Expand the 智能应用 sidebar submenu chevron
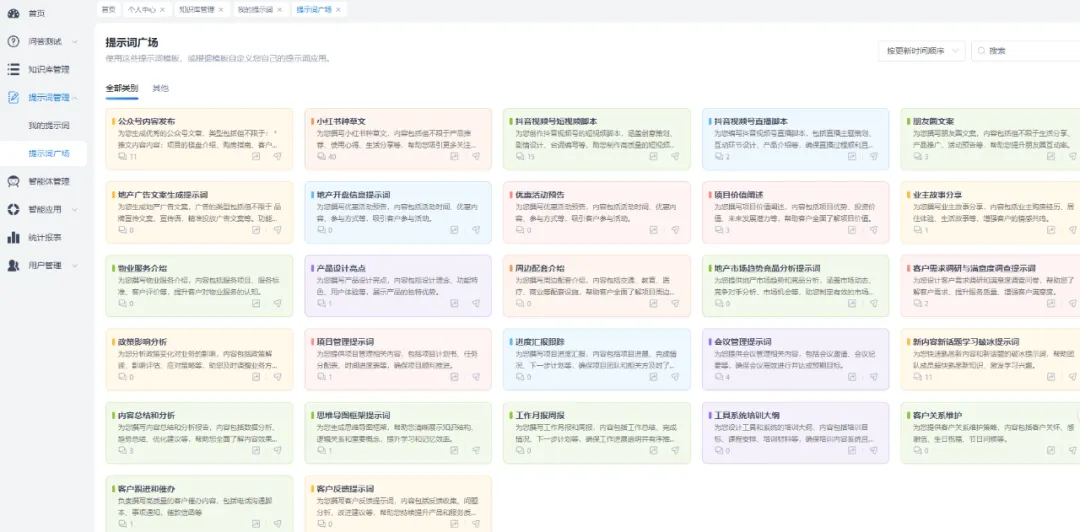1080x532 pixels. (x=75, y=209)
